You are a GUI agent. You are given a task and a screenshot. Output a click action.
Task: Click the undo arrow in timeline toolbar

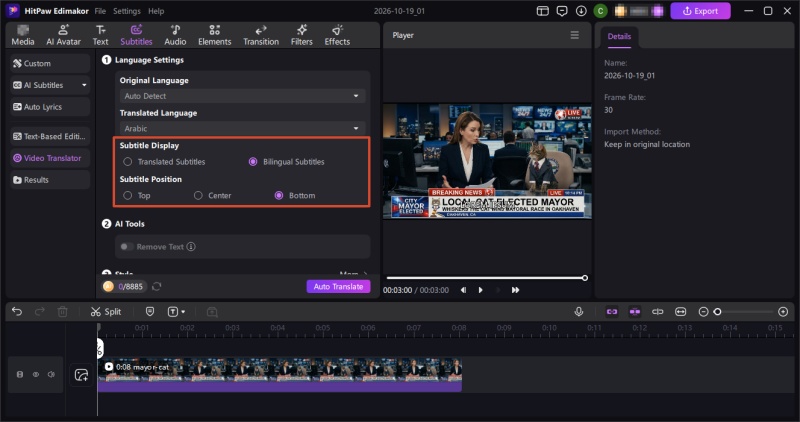[x=17, y=311]
